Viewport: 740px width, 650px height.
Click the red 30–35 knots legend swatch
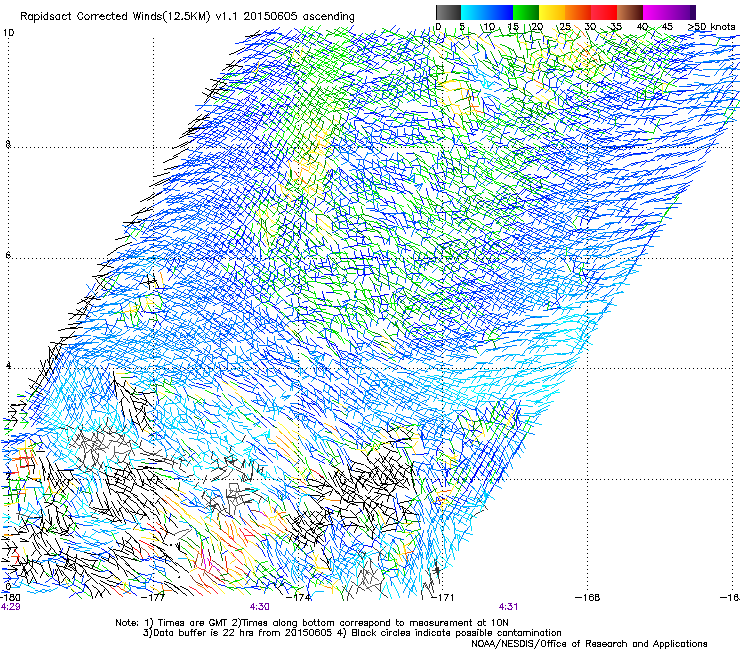pos(604,12)
